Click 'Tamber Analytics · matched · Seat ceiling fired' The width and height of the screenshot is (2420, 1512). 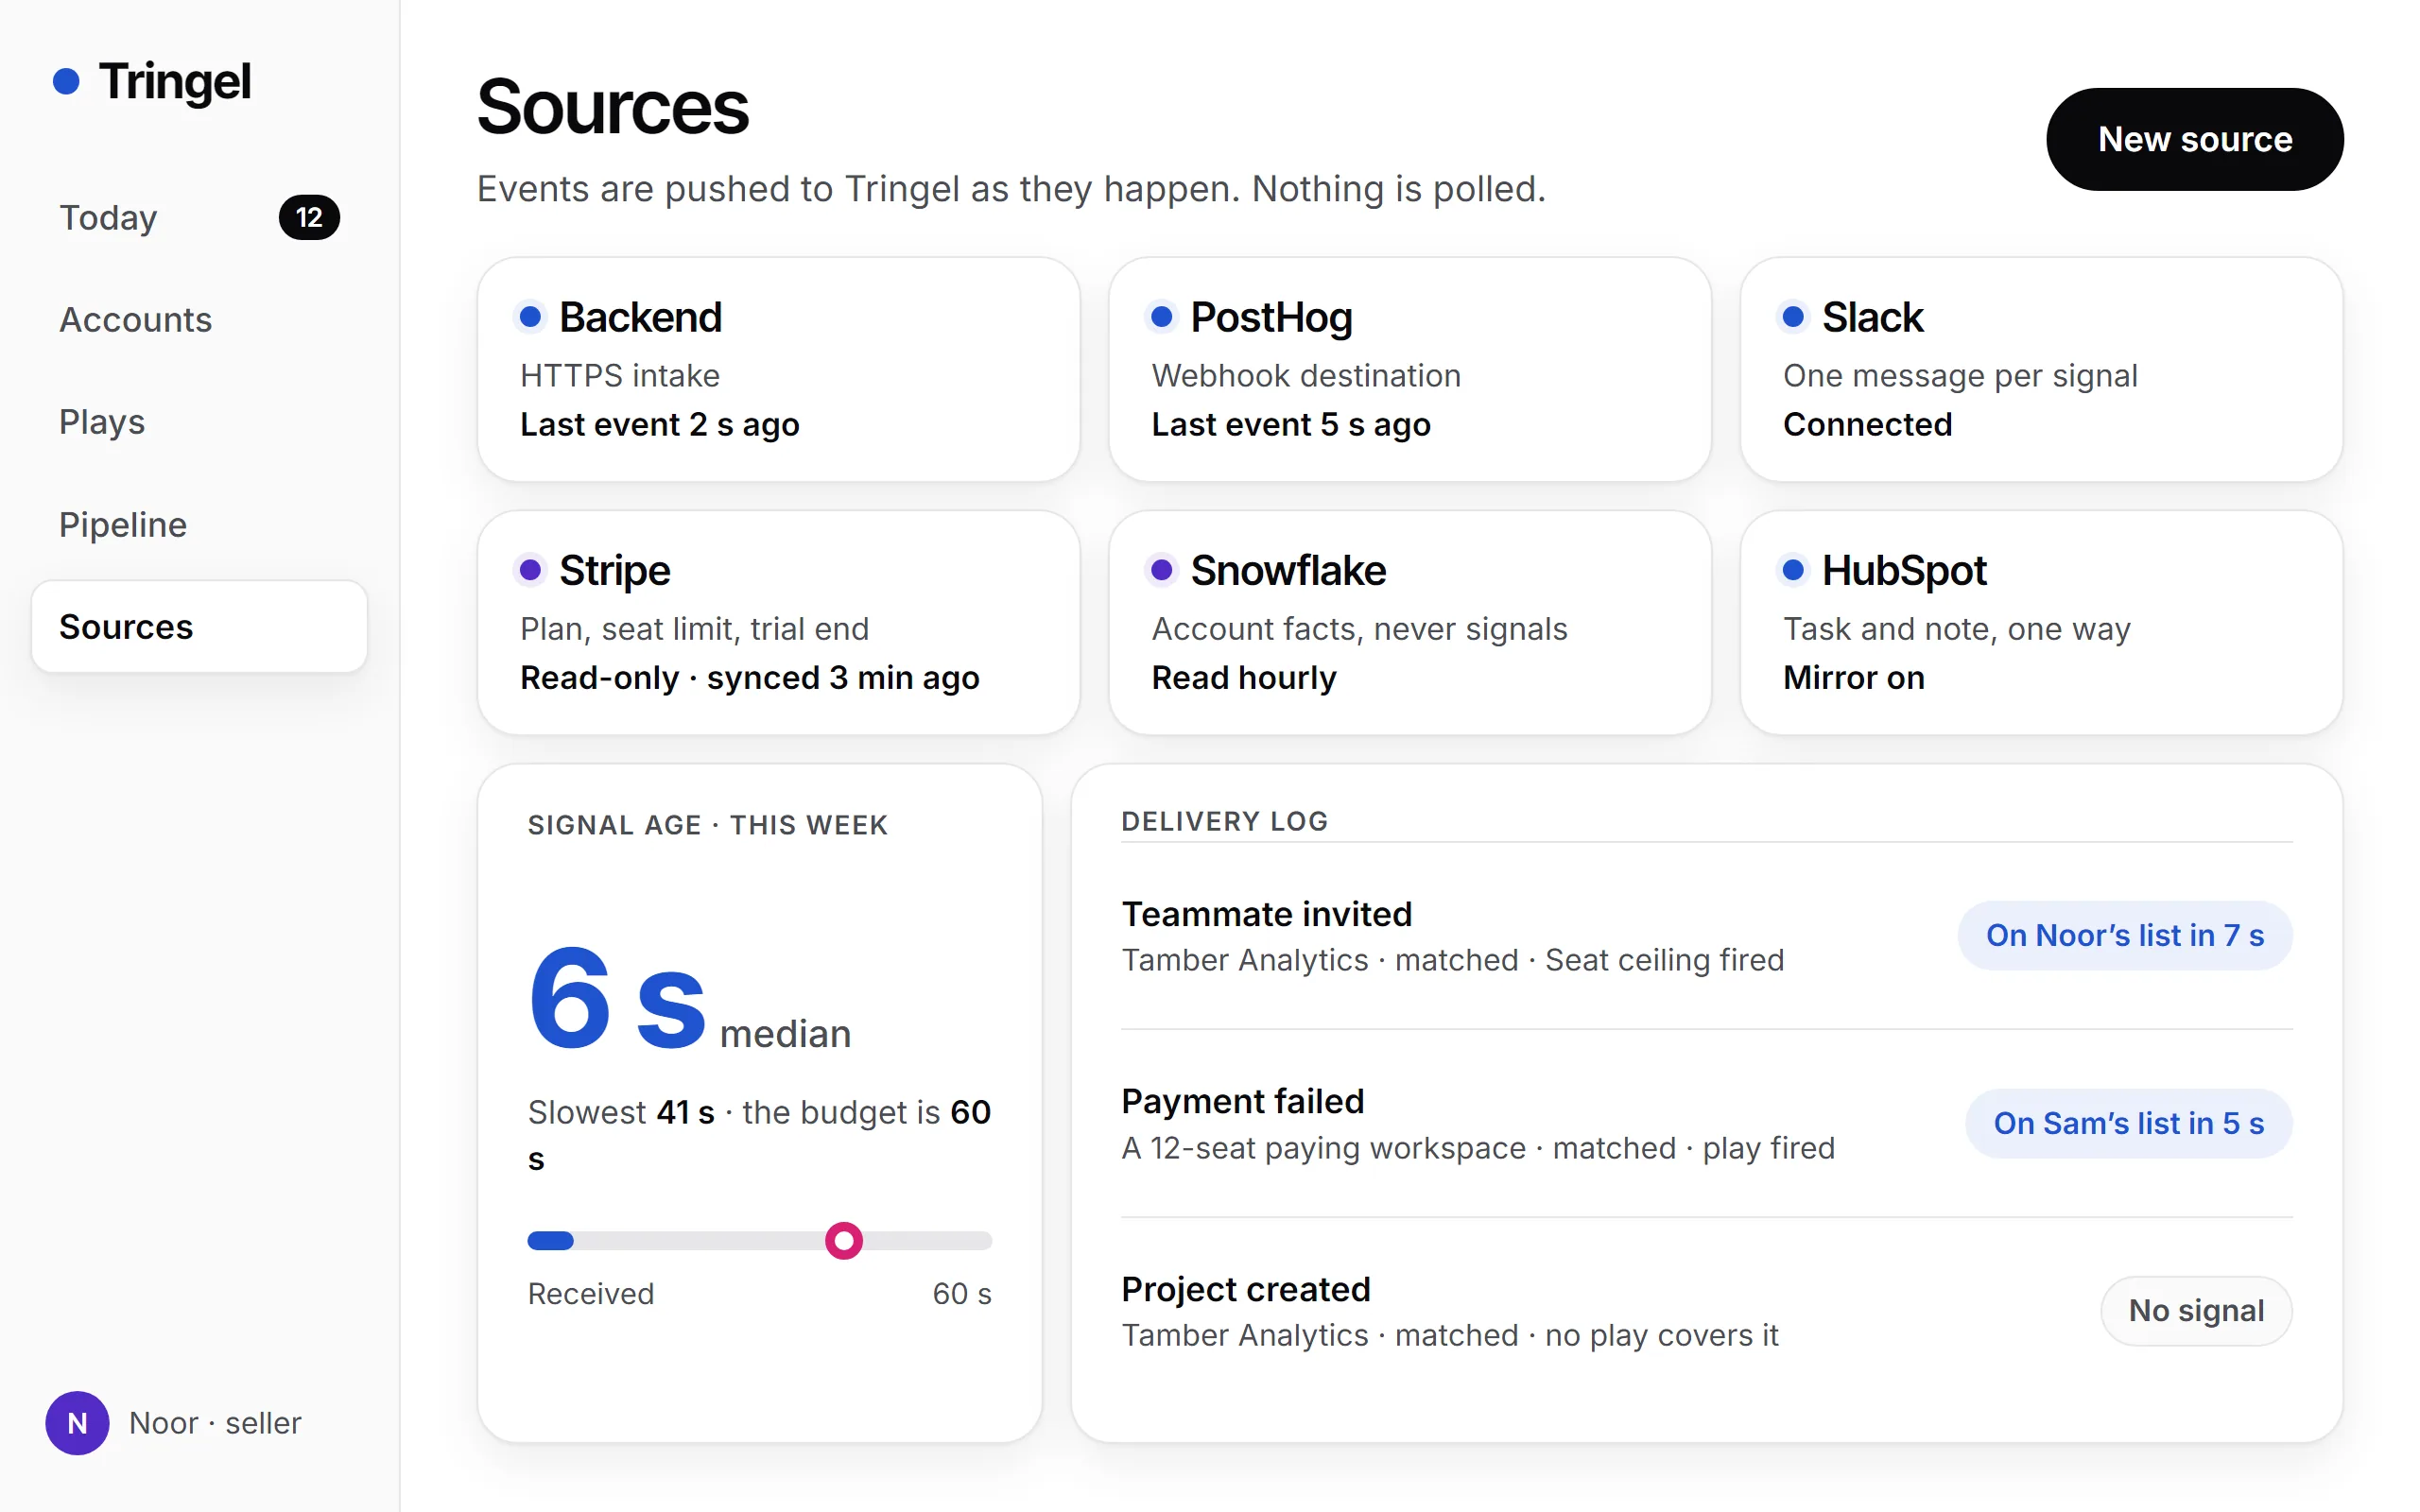1453,960
